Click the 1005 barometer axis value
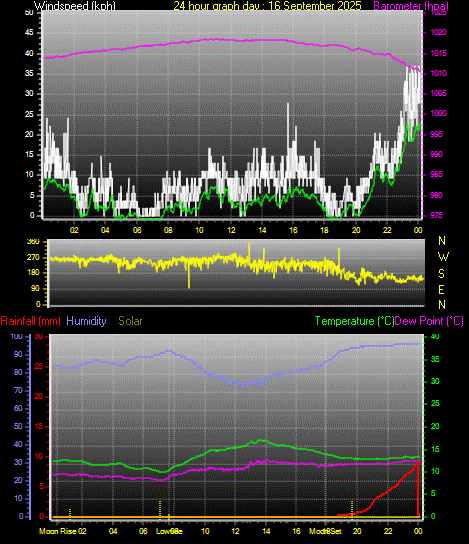The image size is (469, 544). pyautogui.click(x=438, y=94)
